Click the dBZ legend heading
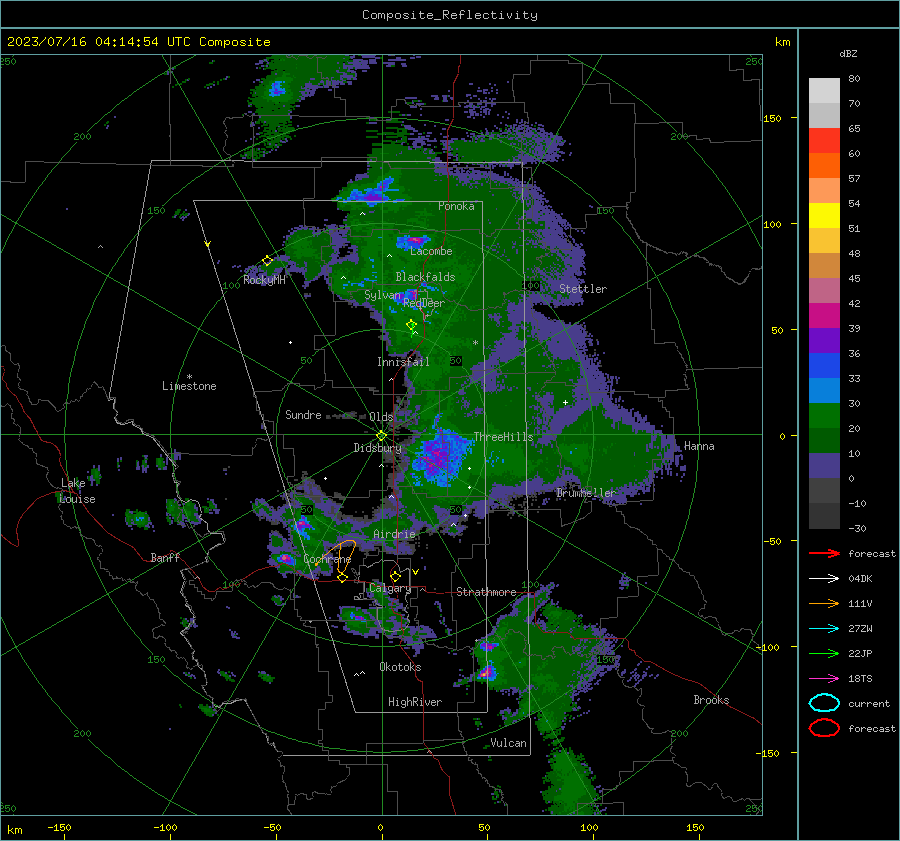Viewport: 900px width, 841px height. point(848,53)
